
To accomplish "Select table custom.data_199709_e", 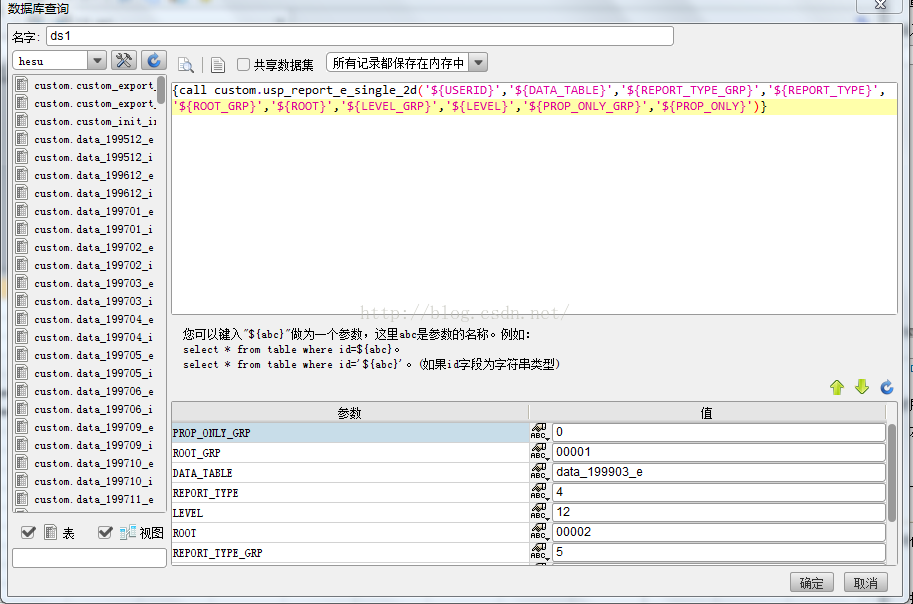I will click(94, 427).
